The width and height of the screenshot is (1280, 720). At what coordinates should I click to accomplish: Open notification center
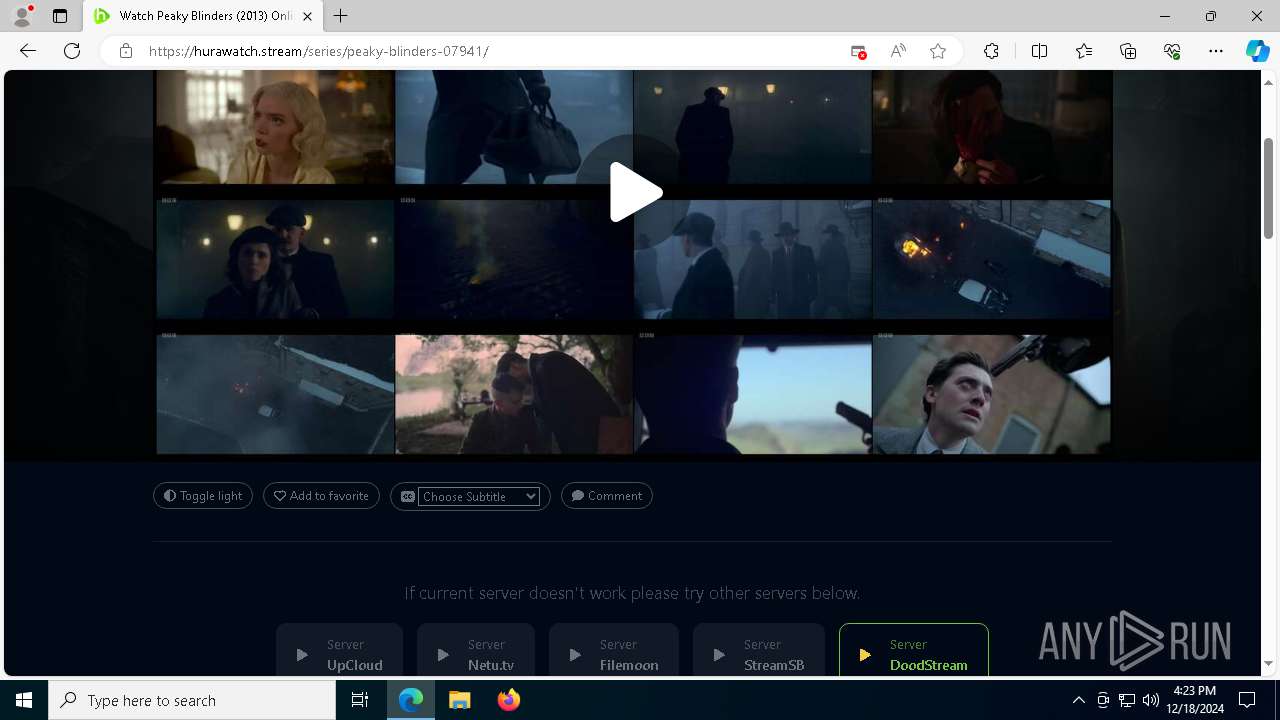(x=1247, y=700)
